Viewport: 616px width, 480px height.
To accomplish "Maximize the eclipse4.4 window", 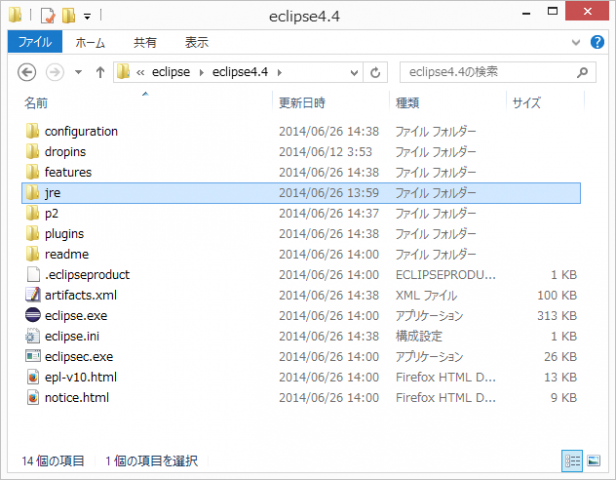I will pyautogui.click(x=552, y=12).
